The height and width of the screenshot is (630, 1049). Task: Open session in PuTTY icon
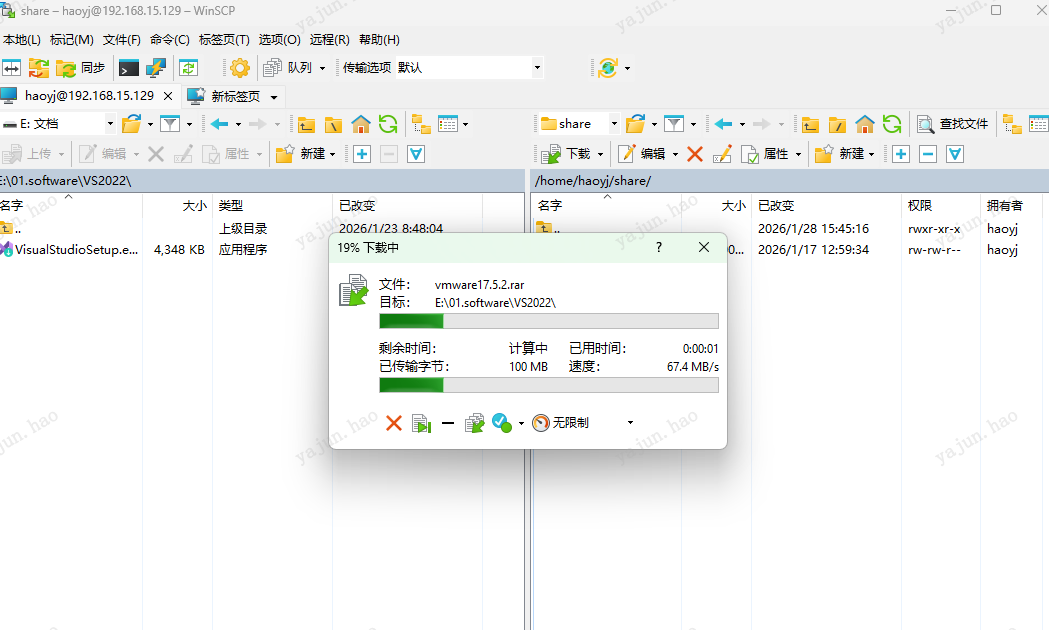click(x=156, y=68)
